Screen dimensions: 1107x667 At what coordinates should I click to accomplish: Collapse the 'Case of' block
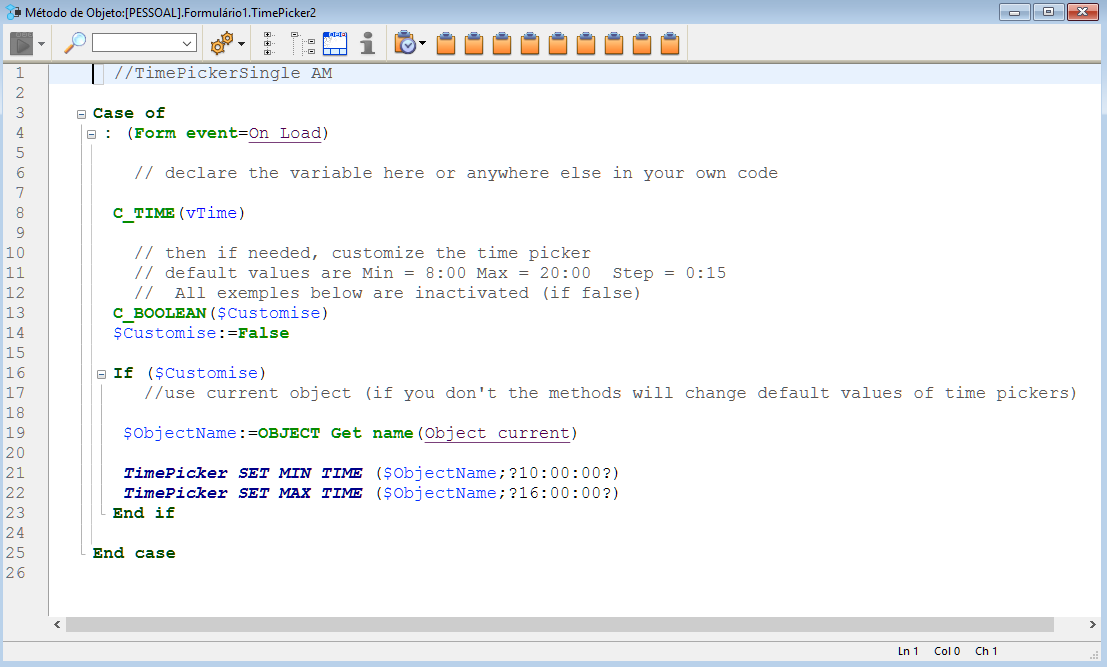[81, 114]
